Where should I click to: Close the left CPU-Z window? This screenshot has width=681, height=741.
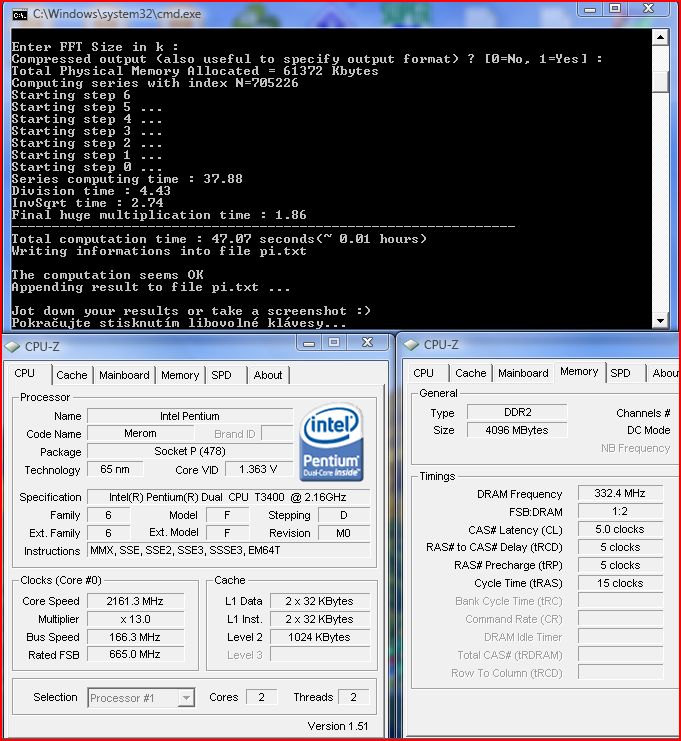[x=367, y=343]
